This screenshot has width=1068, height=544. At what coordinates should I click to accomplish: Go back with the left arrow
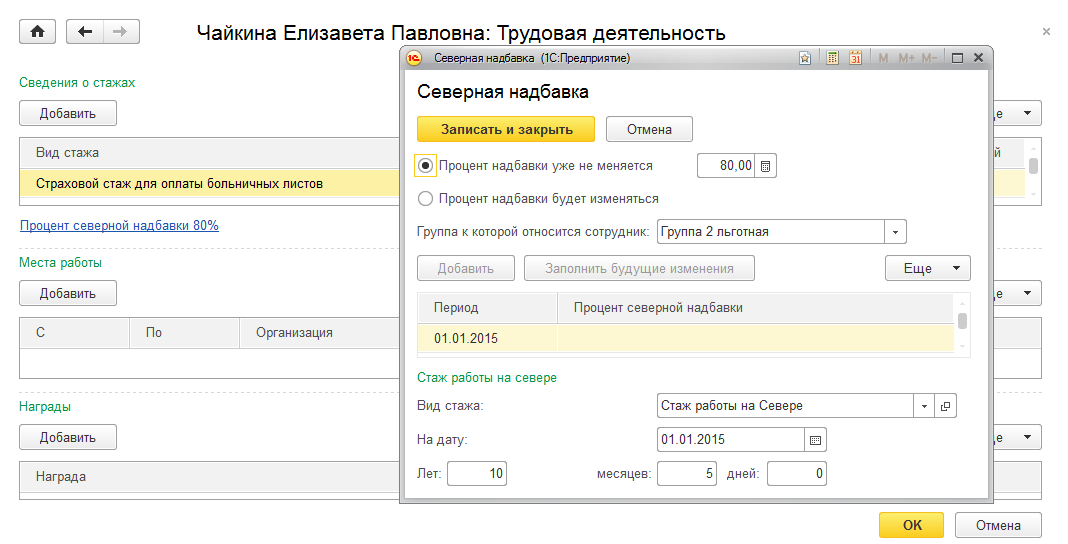pos(85,32)
